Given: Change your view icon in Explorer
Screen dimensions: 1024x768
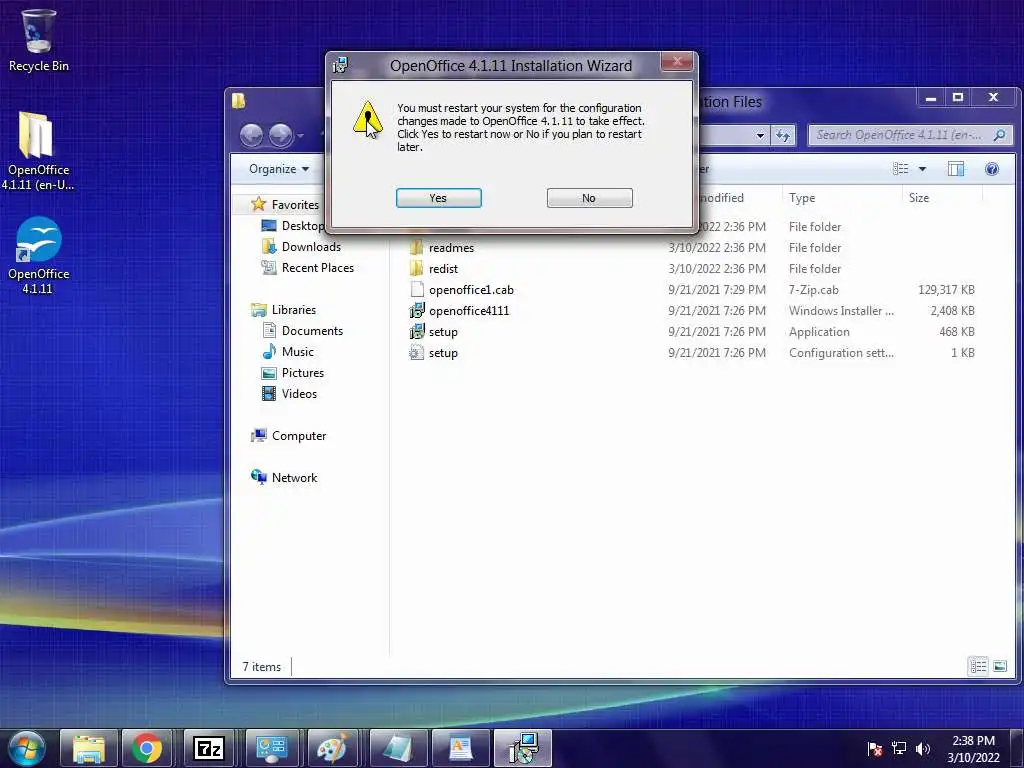Looking at the screenshot, I should (x=901, y=168).
